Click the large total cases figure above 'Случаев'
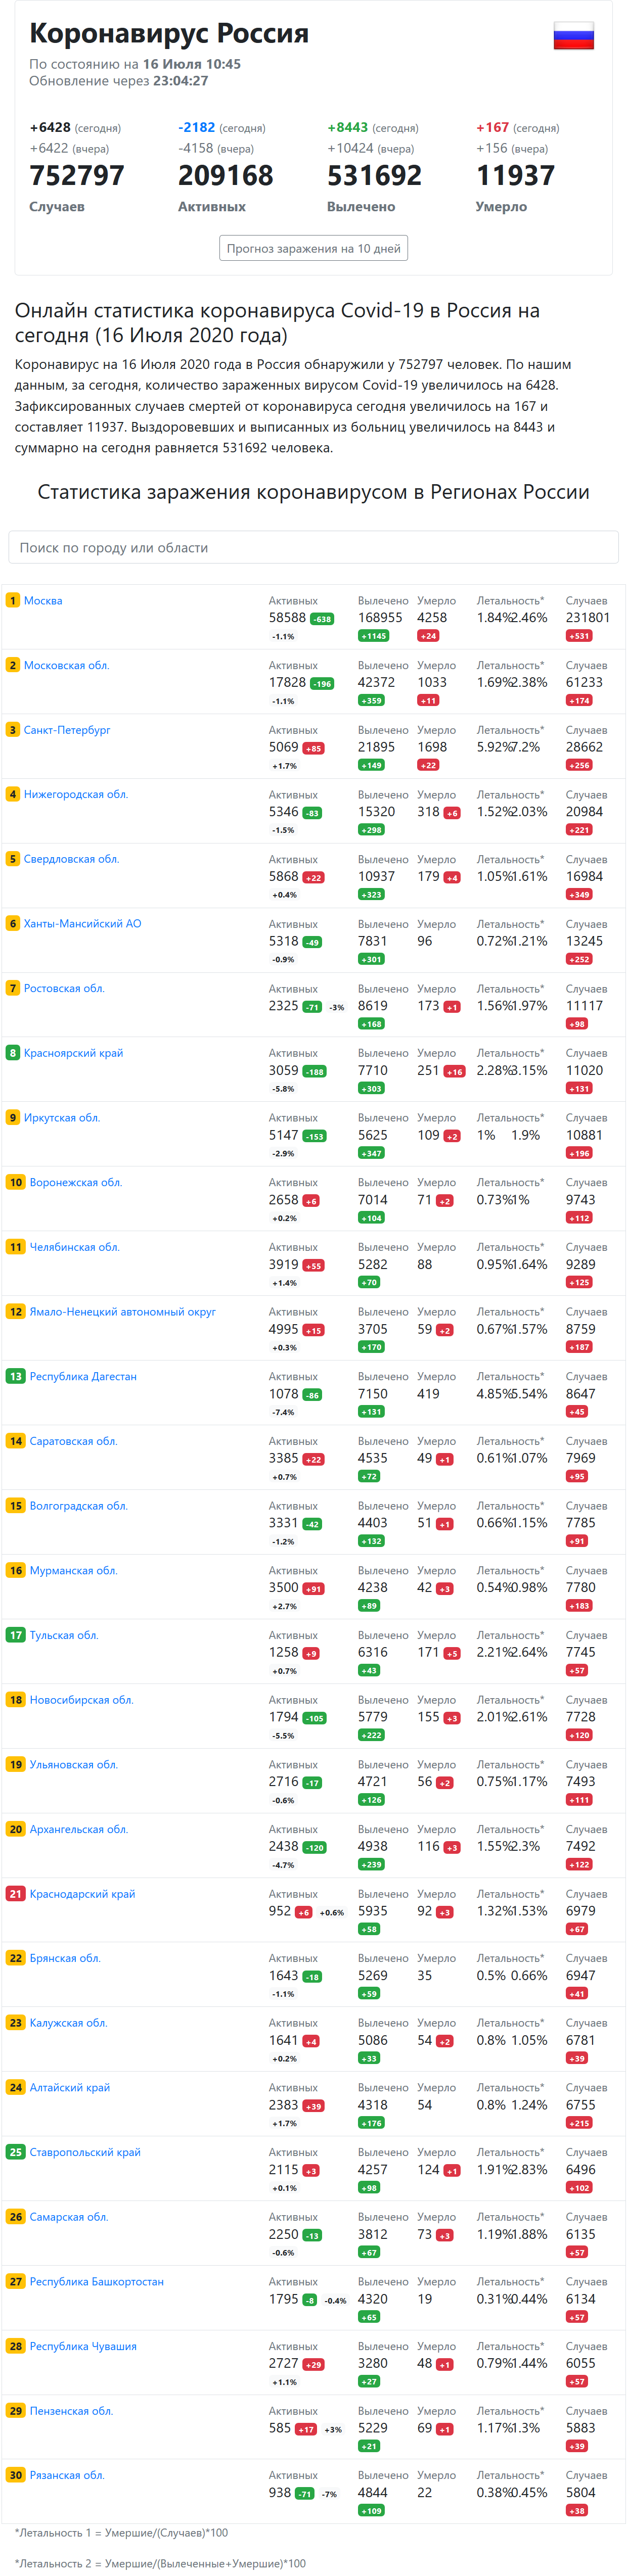Image resolution: width=628 pixels, height=2576 pixels. click(77, 176)
